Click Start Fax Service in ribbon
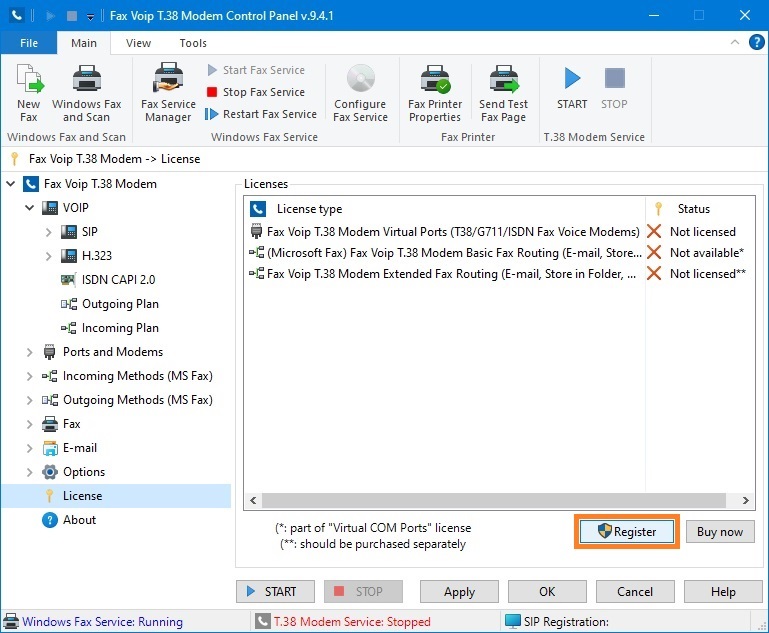Screen dimensions: 769x633 (x=256, y=70)
